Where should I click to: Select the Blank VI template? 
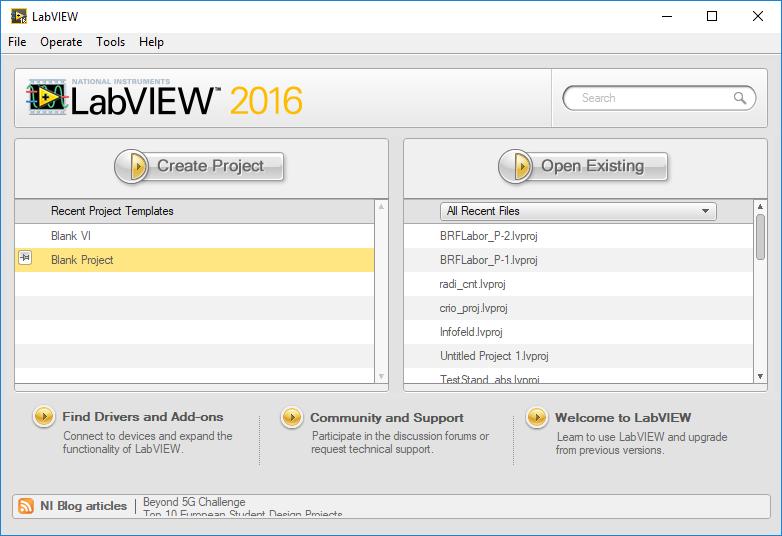195,236
